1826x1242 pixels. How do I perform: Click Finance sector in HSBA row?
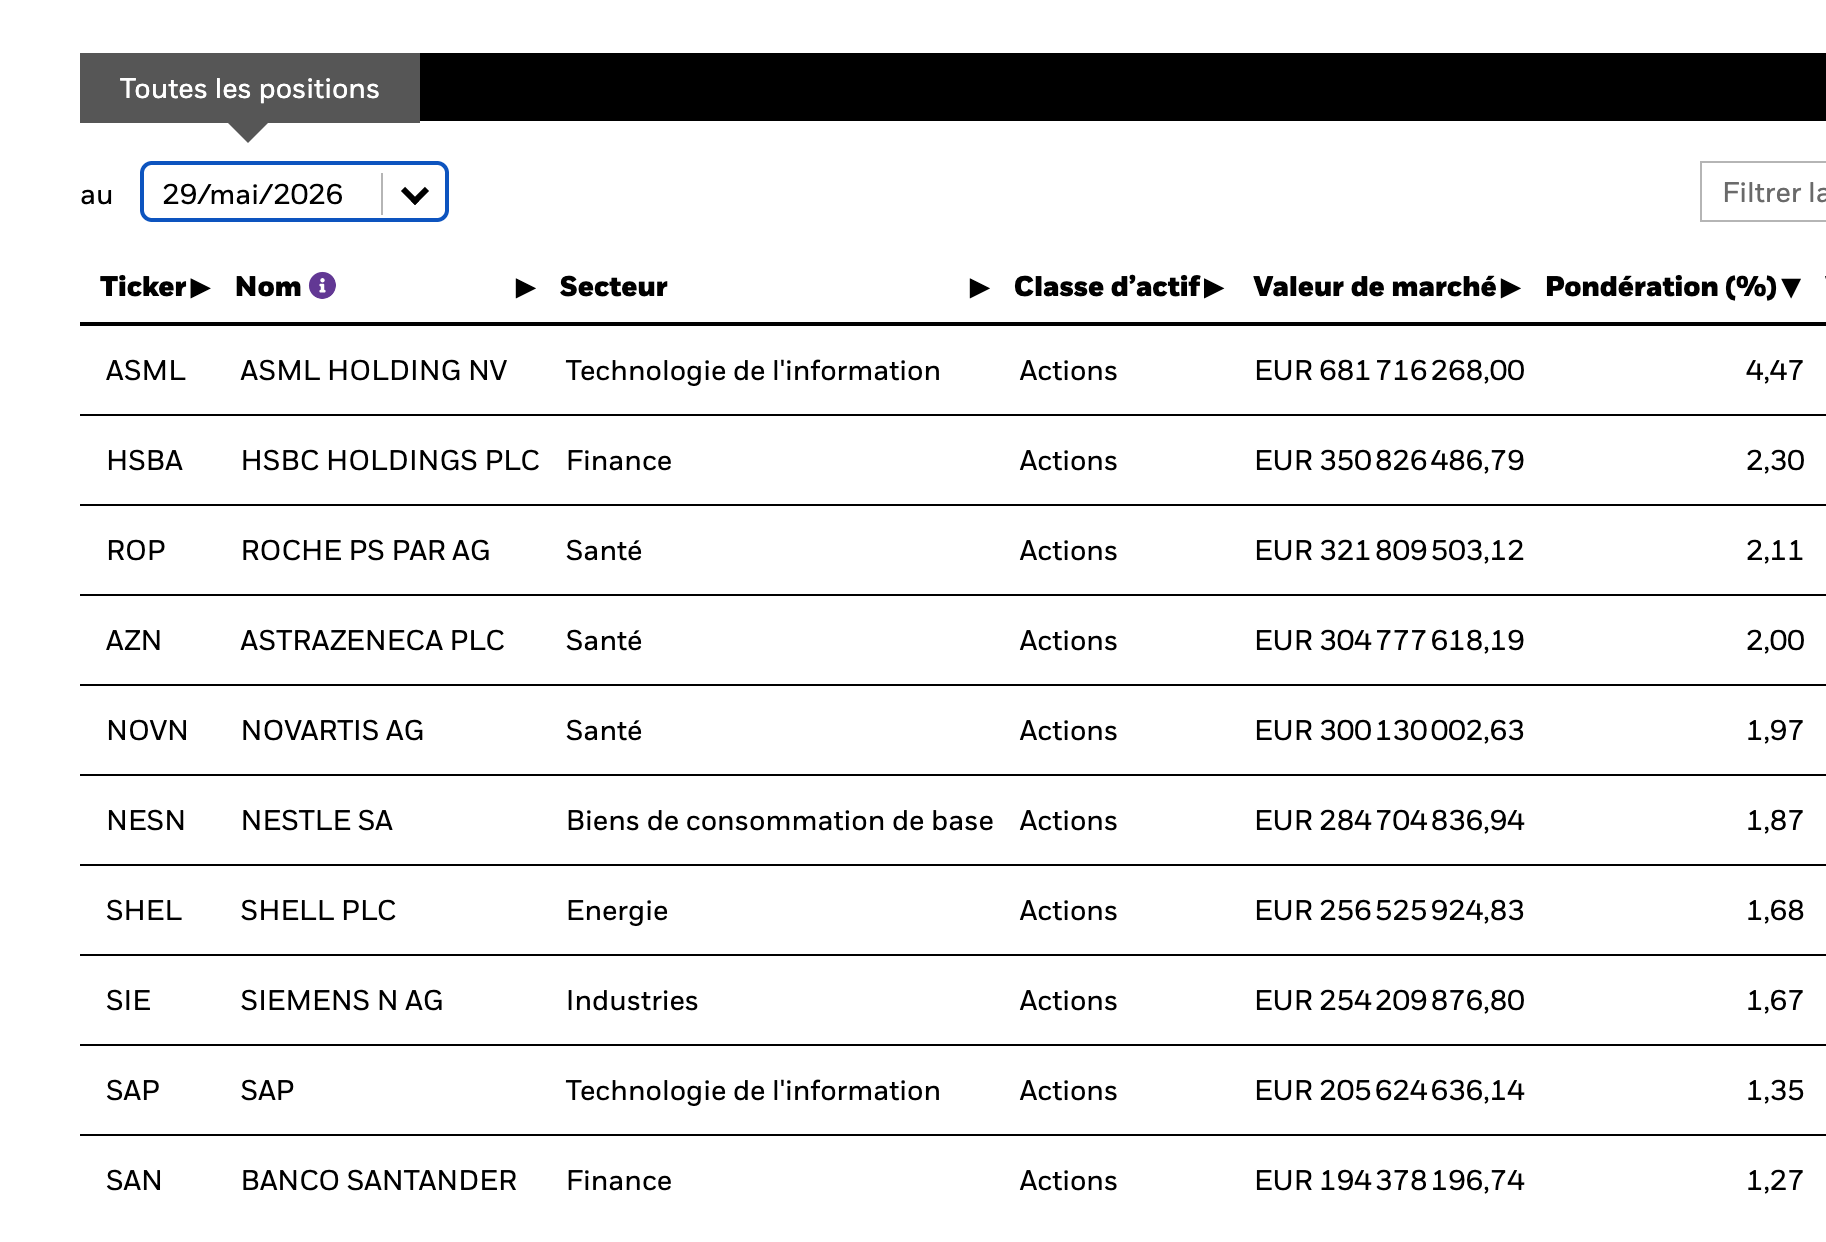pos(619,461)
